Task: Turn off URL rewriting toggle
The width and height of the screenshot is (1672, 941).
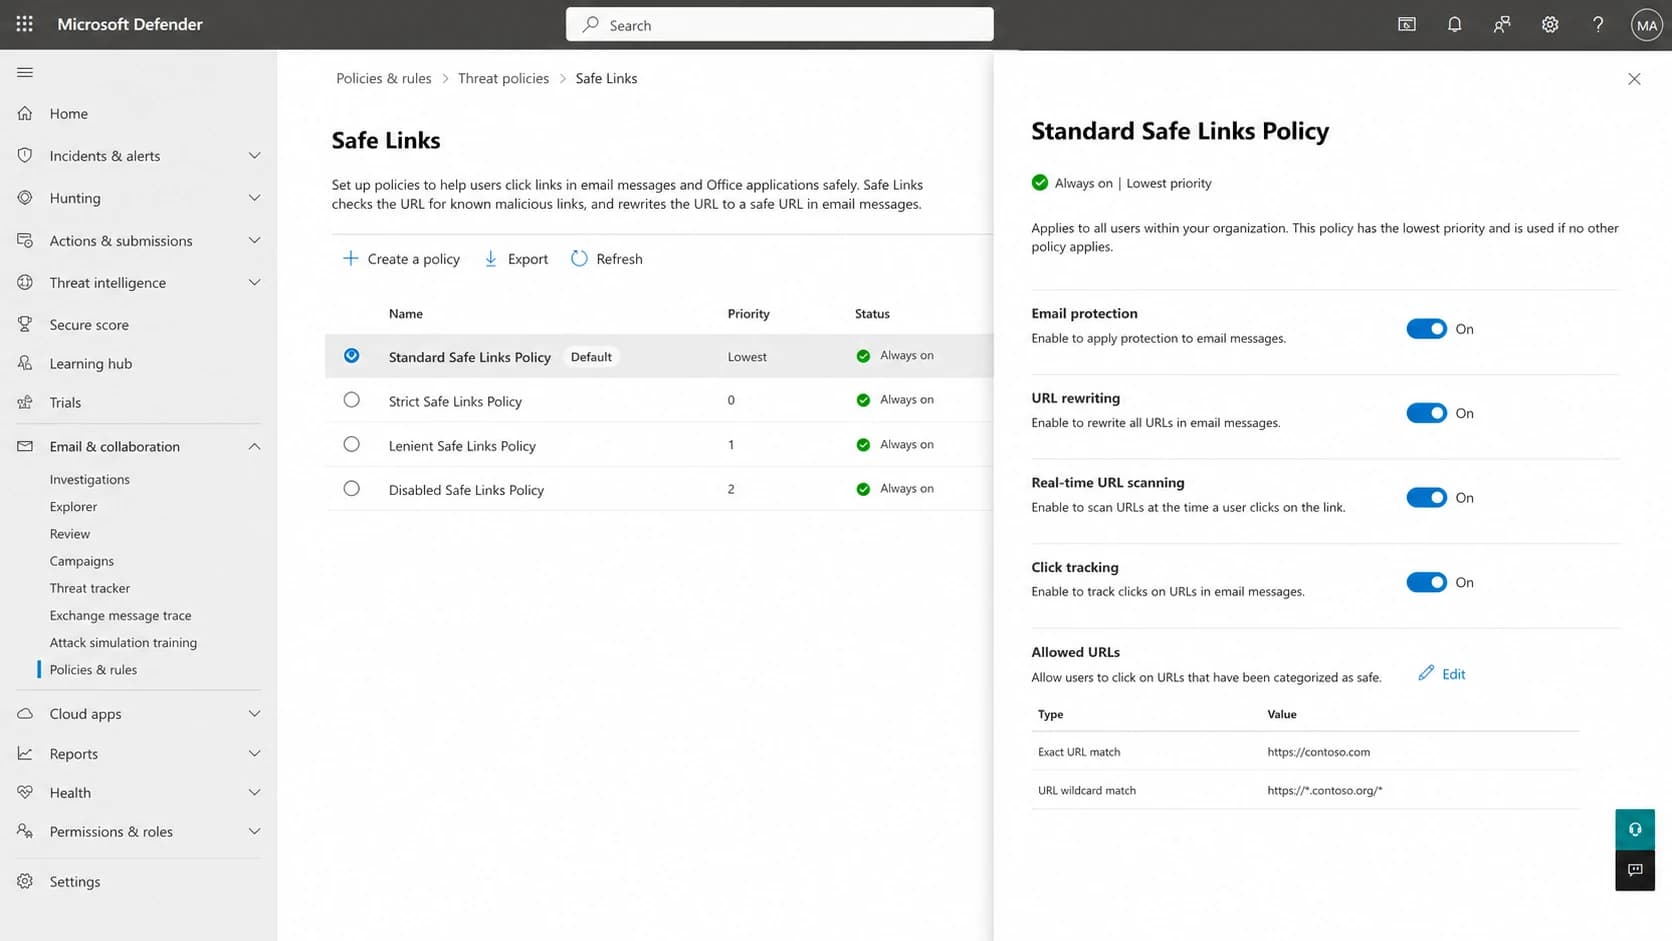Action: click(x=1426, y=413)
